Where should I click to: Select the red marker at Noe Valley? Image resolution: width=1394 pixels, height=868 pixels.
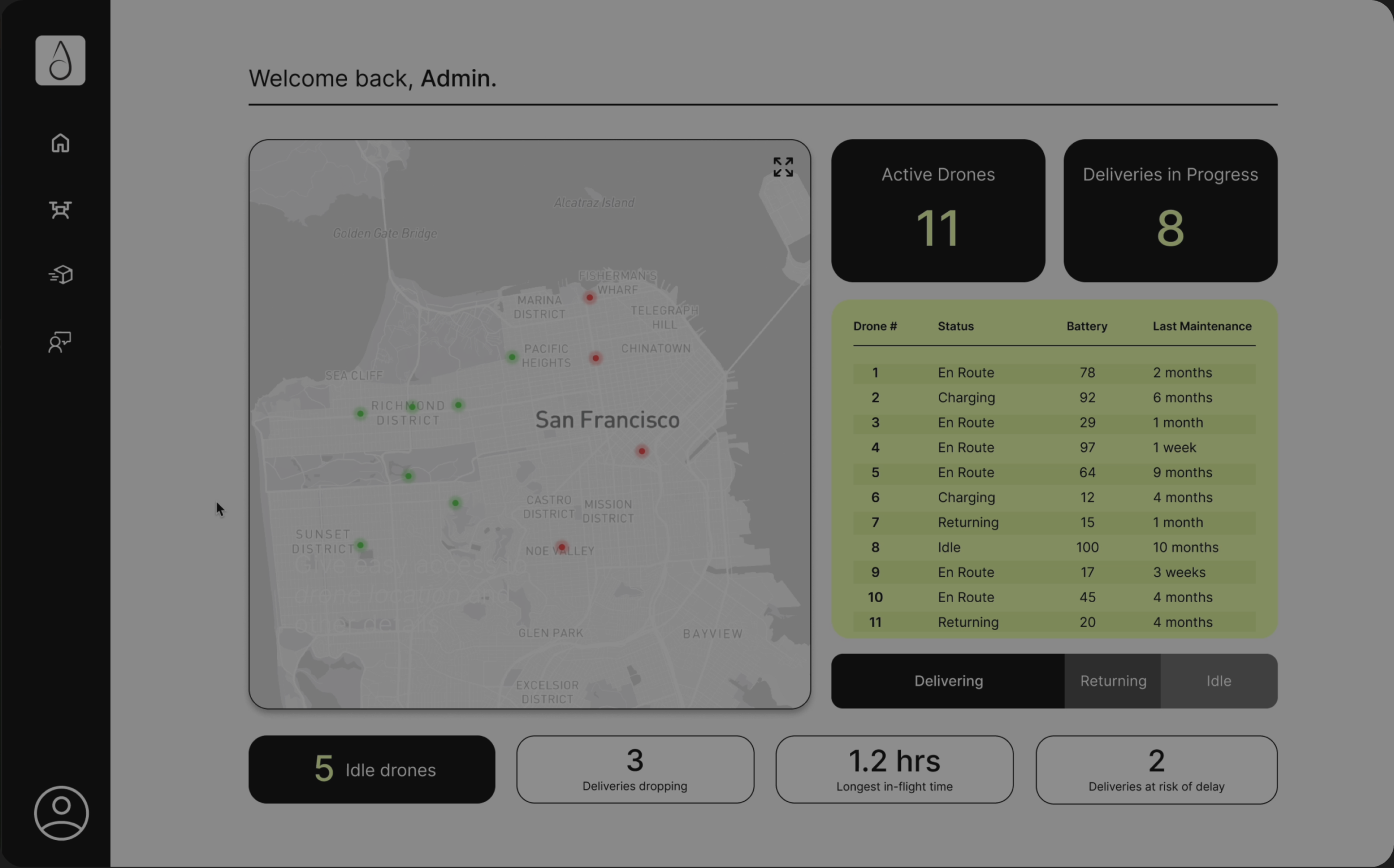[562, 547]
